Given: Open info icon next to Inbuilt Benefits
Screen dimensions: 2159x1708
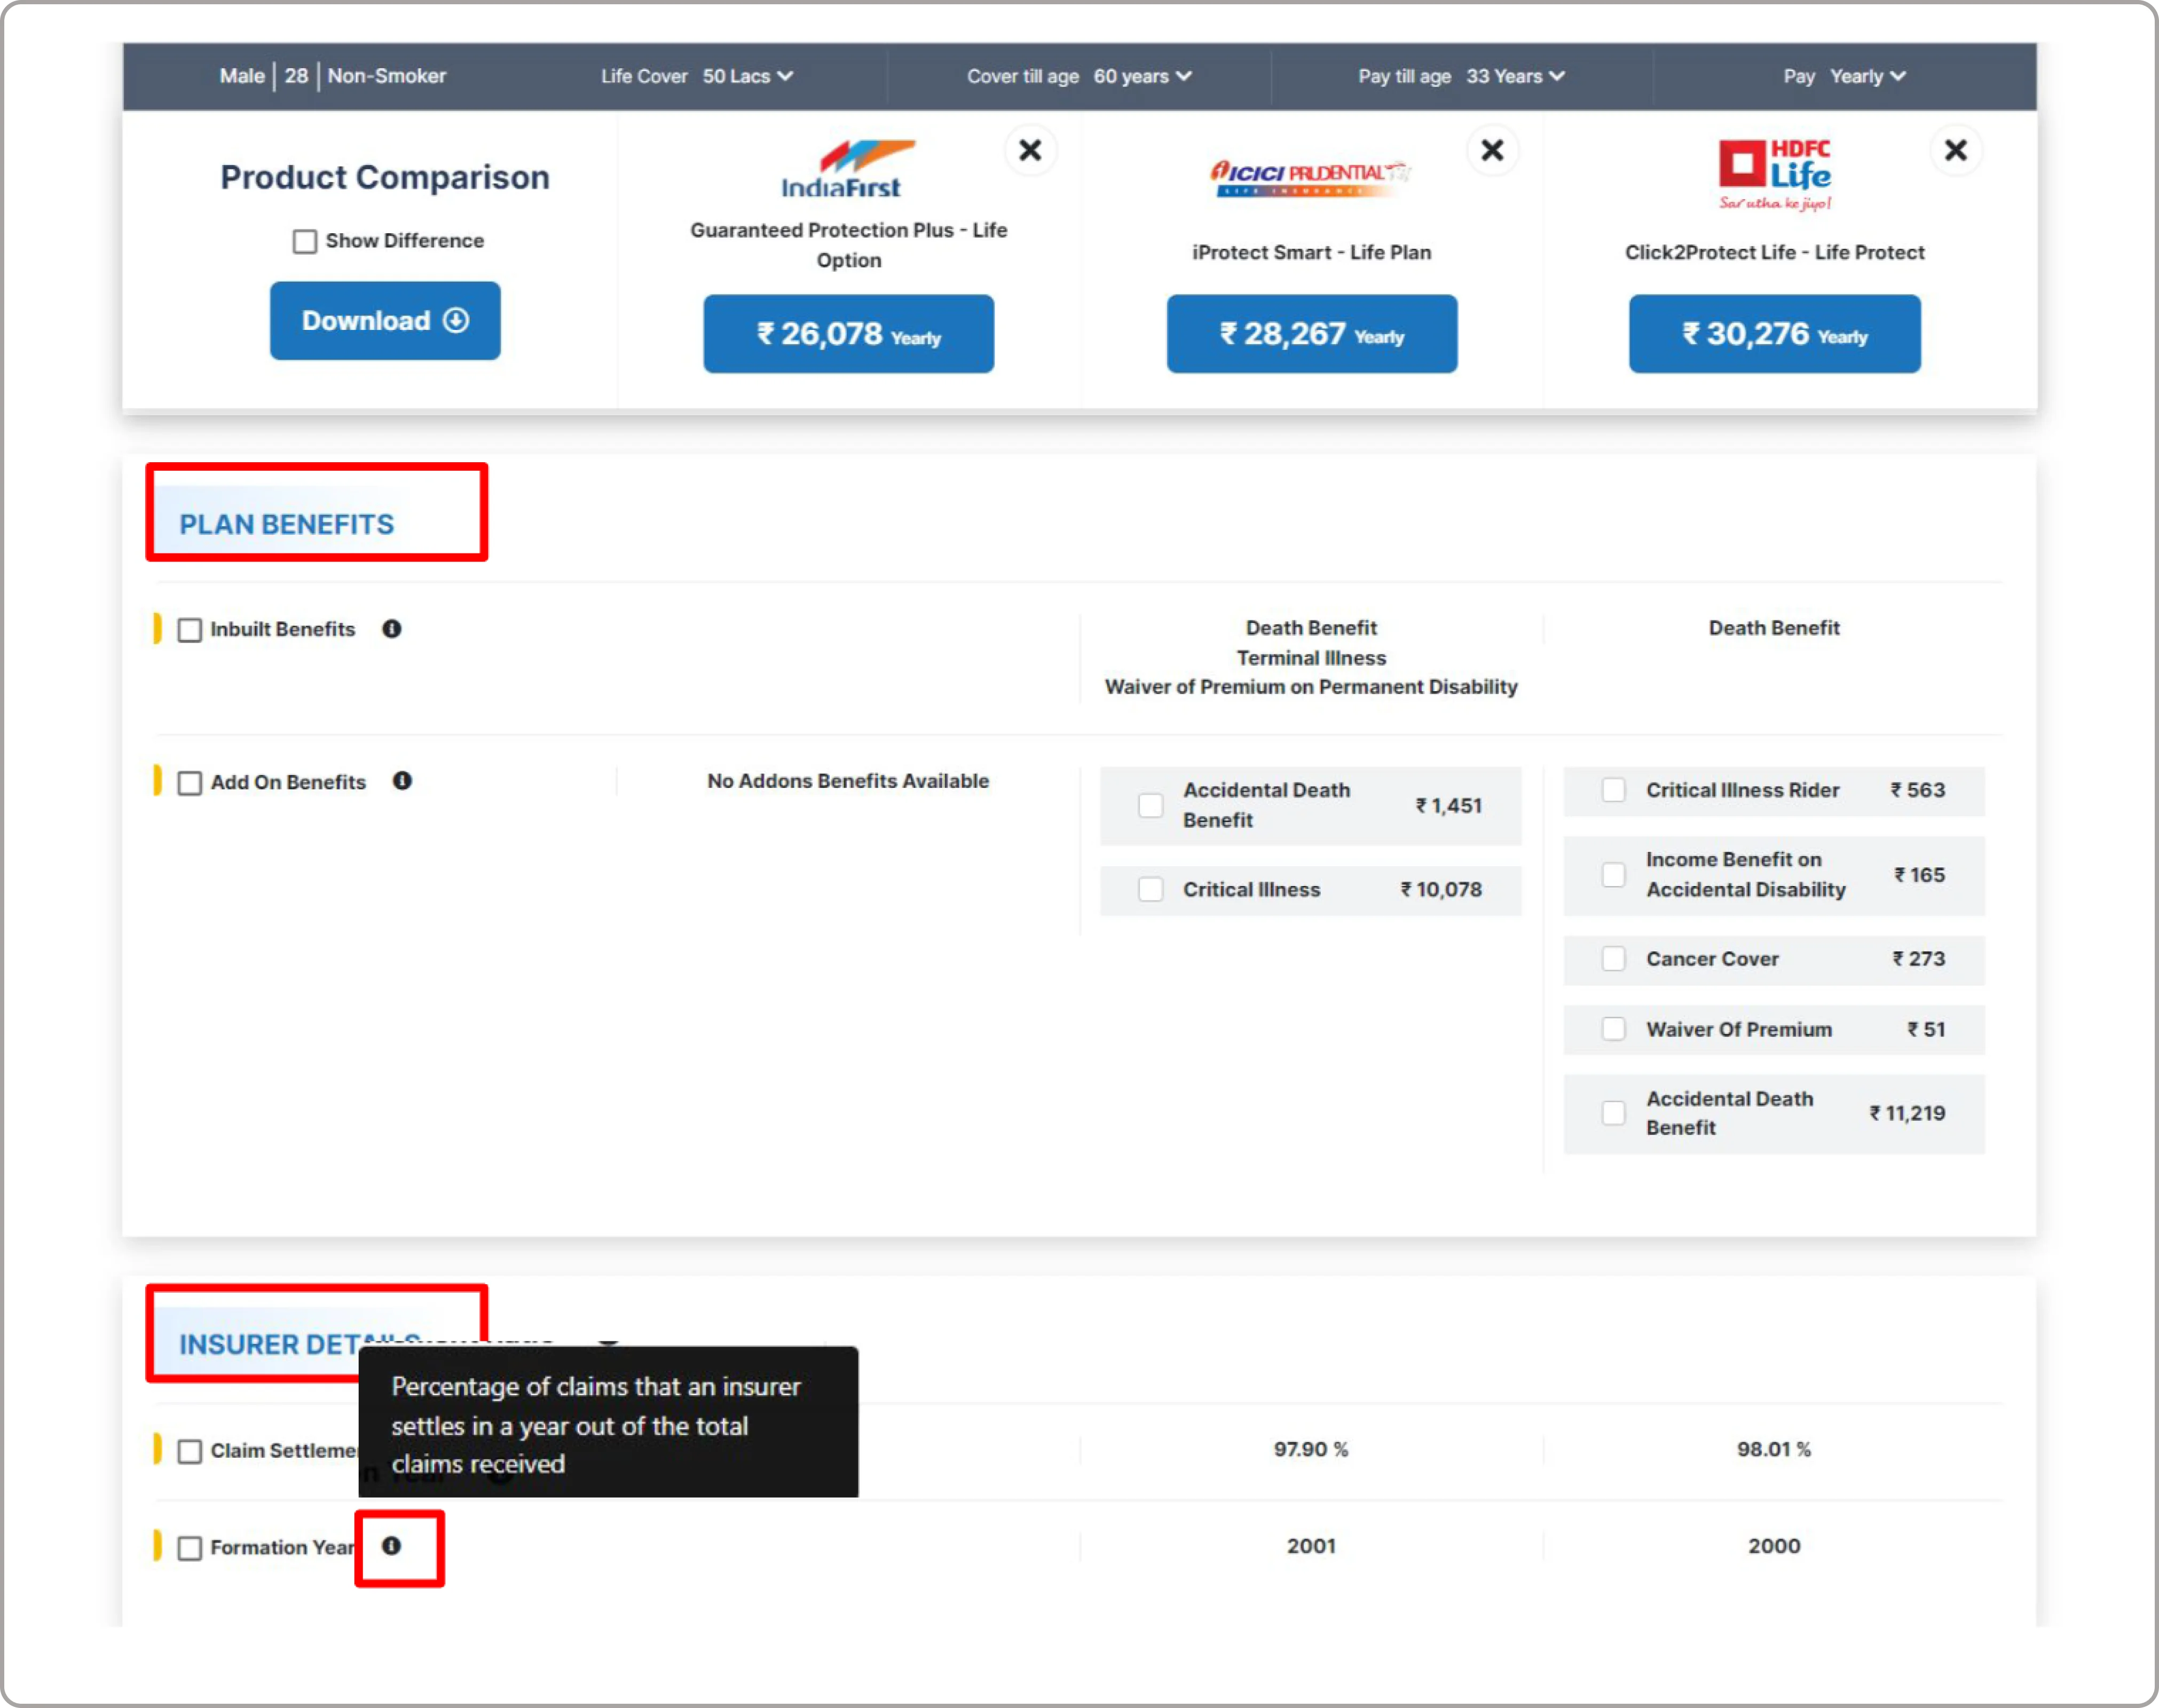Looking at the screenshot, I should tap(392, 629).
